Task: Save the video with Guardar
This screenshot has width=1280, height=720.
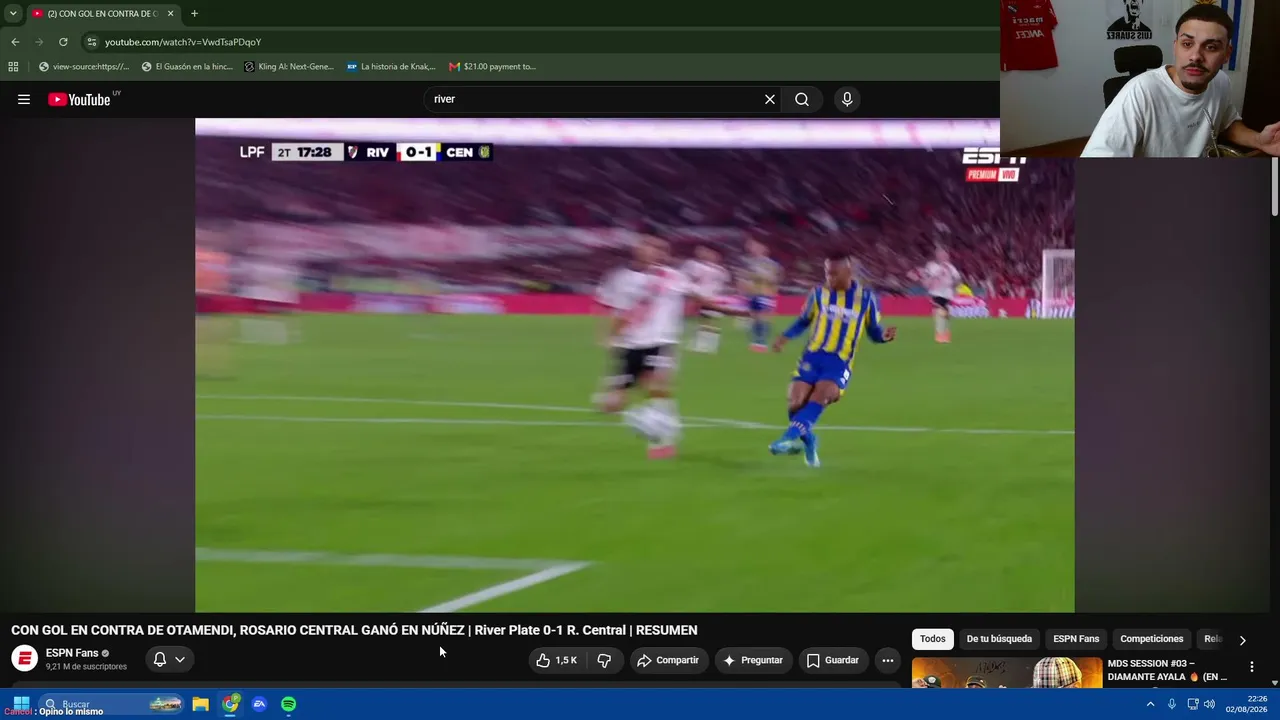Action: (x=832, y=660)
